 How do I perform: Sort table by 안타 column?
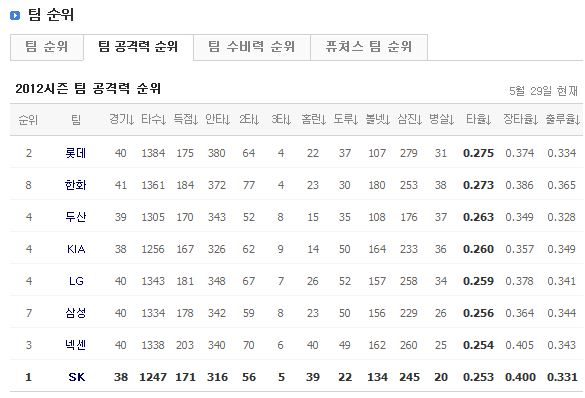click(218, 119)
